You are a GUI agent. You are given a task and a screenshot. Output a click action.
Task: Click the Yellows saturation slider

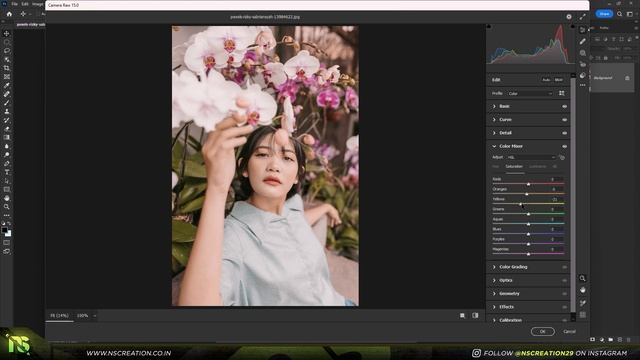point(528,204)
